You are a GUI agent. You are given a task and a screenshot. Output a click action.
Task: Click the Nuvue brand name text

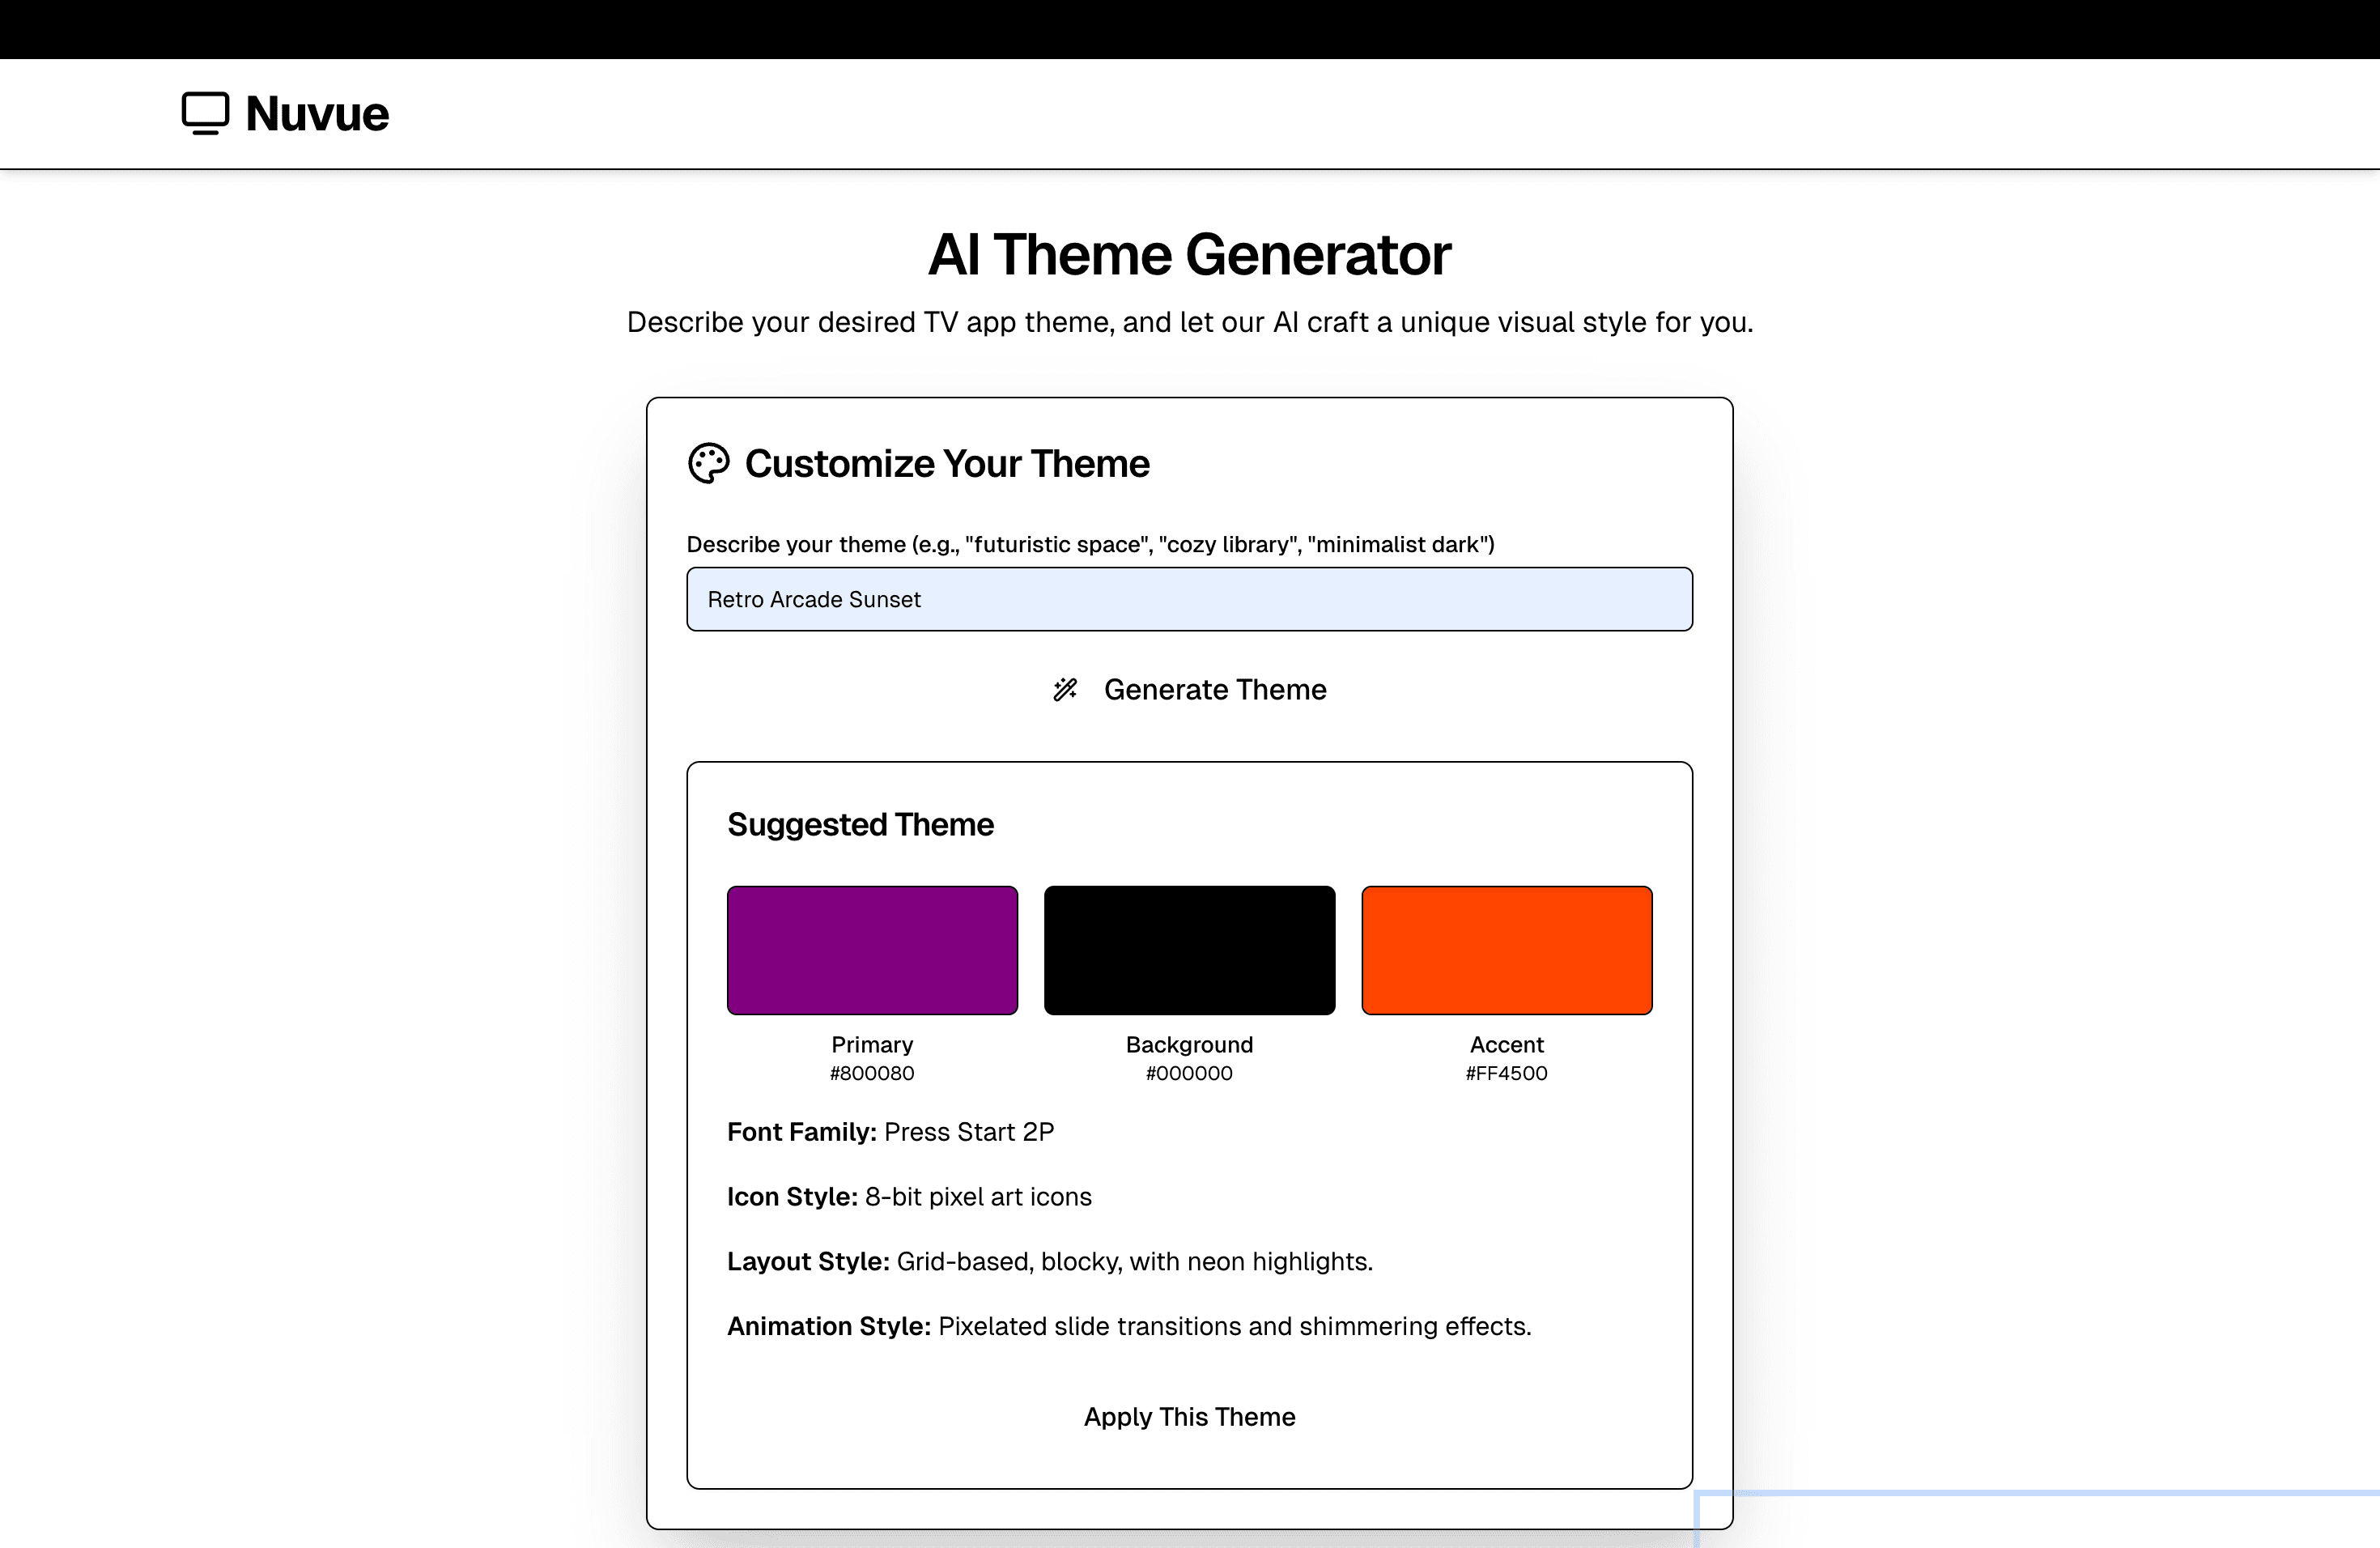coord(317,114)
